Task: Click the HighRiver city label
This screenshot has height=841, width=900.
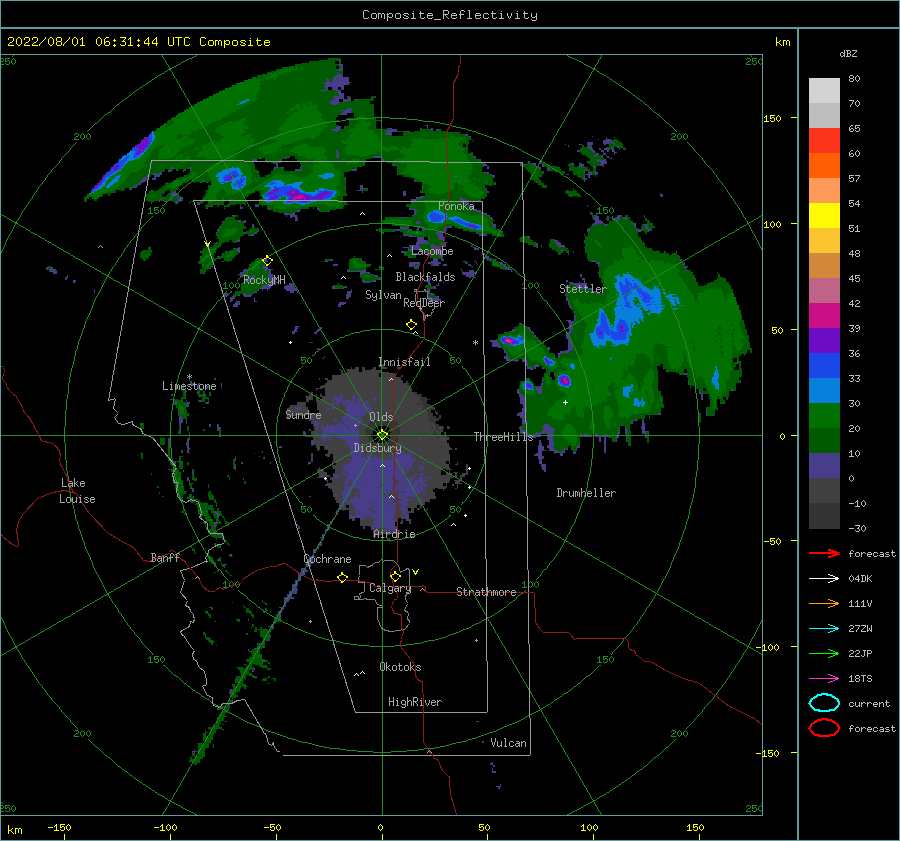Action: click(415, 702)
